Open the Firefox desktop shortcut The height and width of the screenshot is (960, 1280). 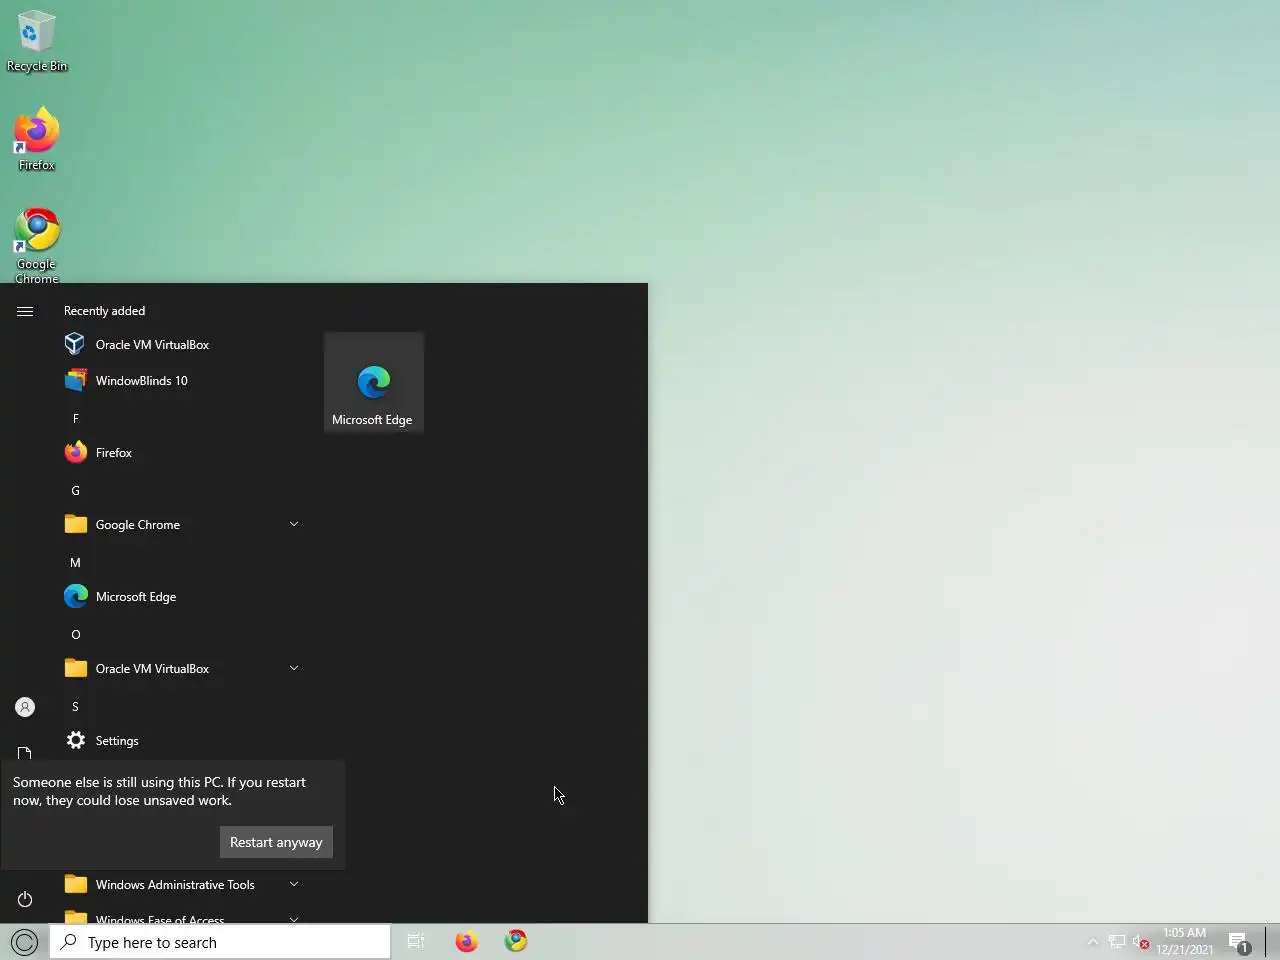coord(36,139)
